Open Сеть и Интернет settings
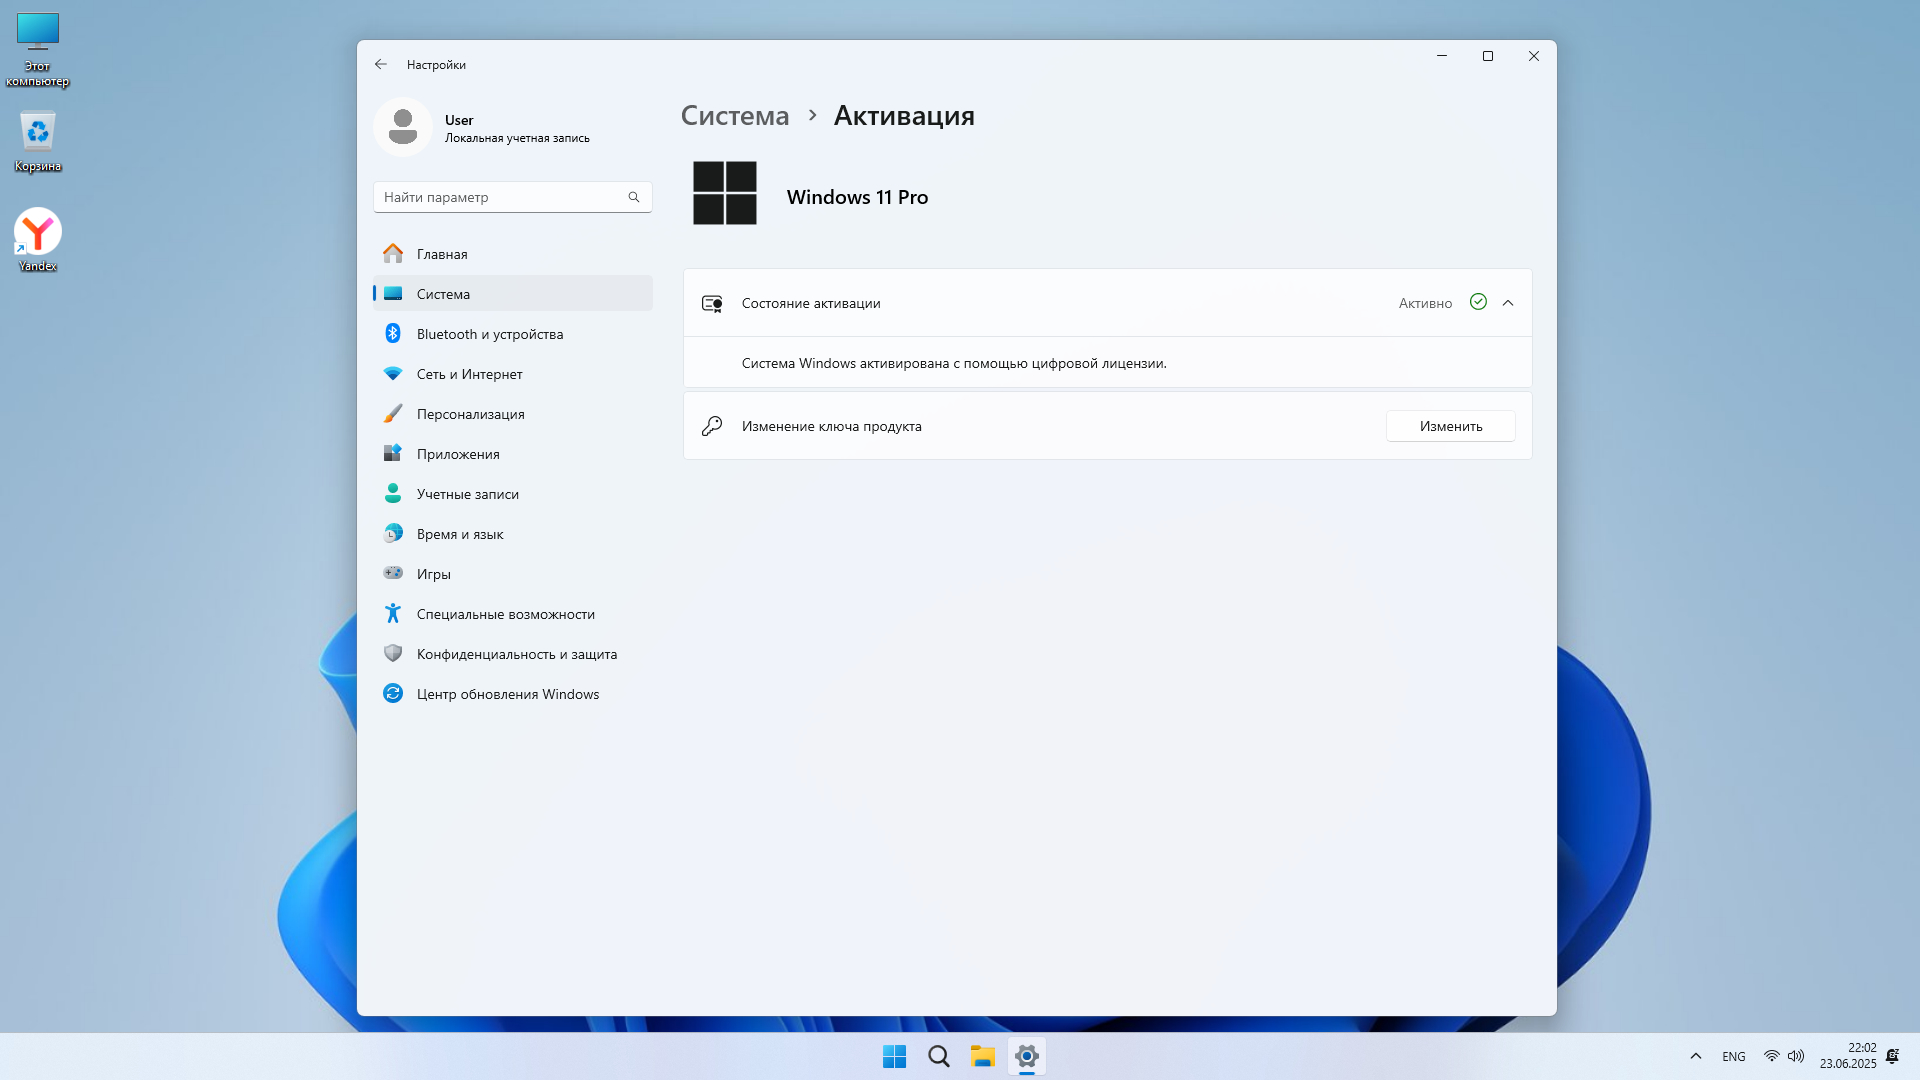The width and height of the screenshot is (1920, 1080). click(x=469, y=374)
